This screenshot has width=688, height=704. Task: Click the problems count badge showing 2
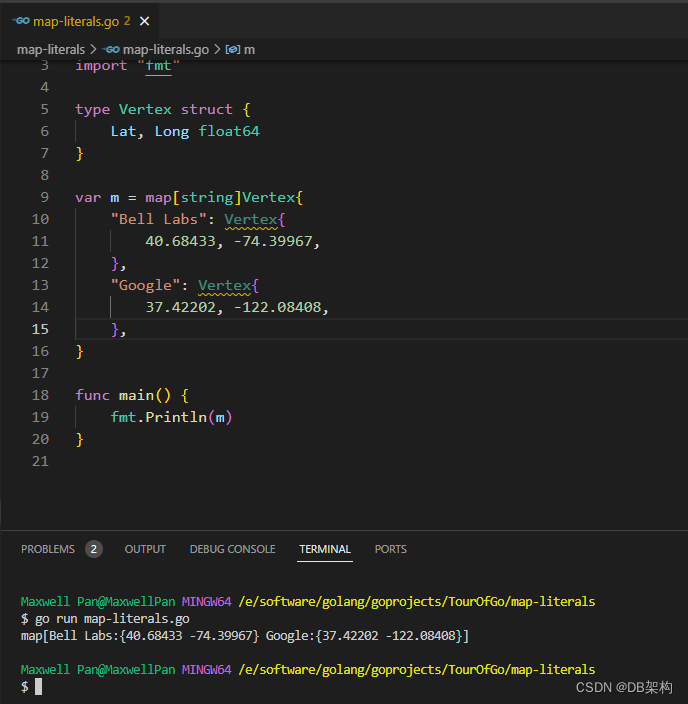[93, 549]
